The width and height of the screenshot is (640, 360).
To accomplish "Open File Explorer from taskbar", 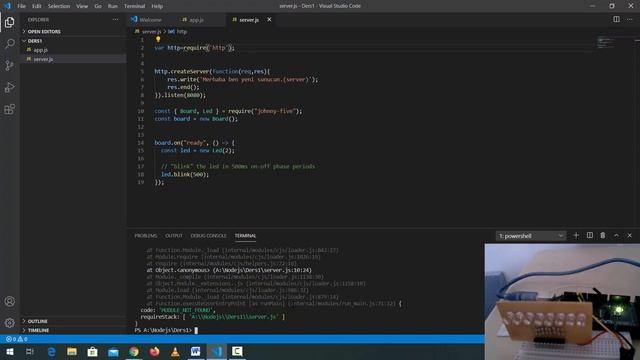I will click(72, 351).
